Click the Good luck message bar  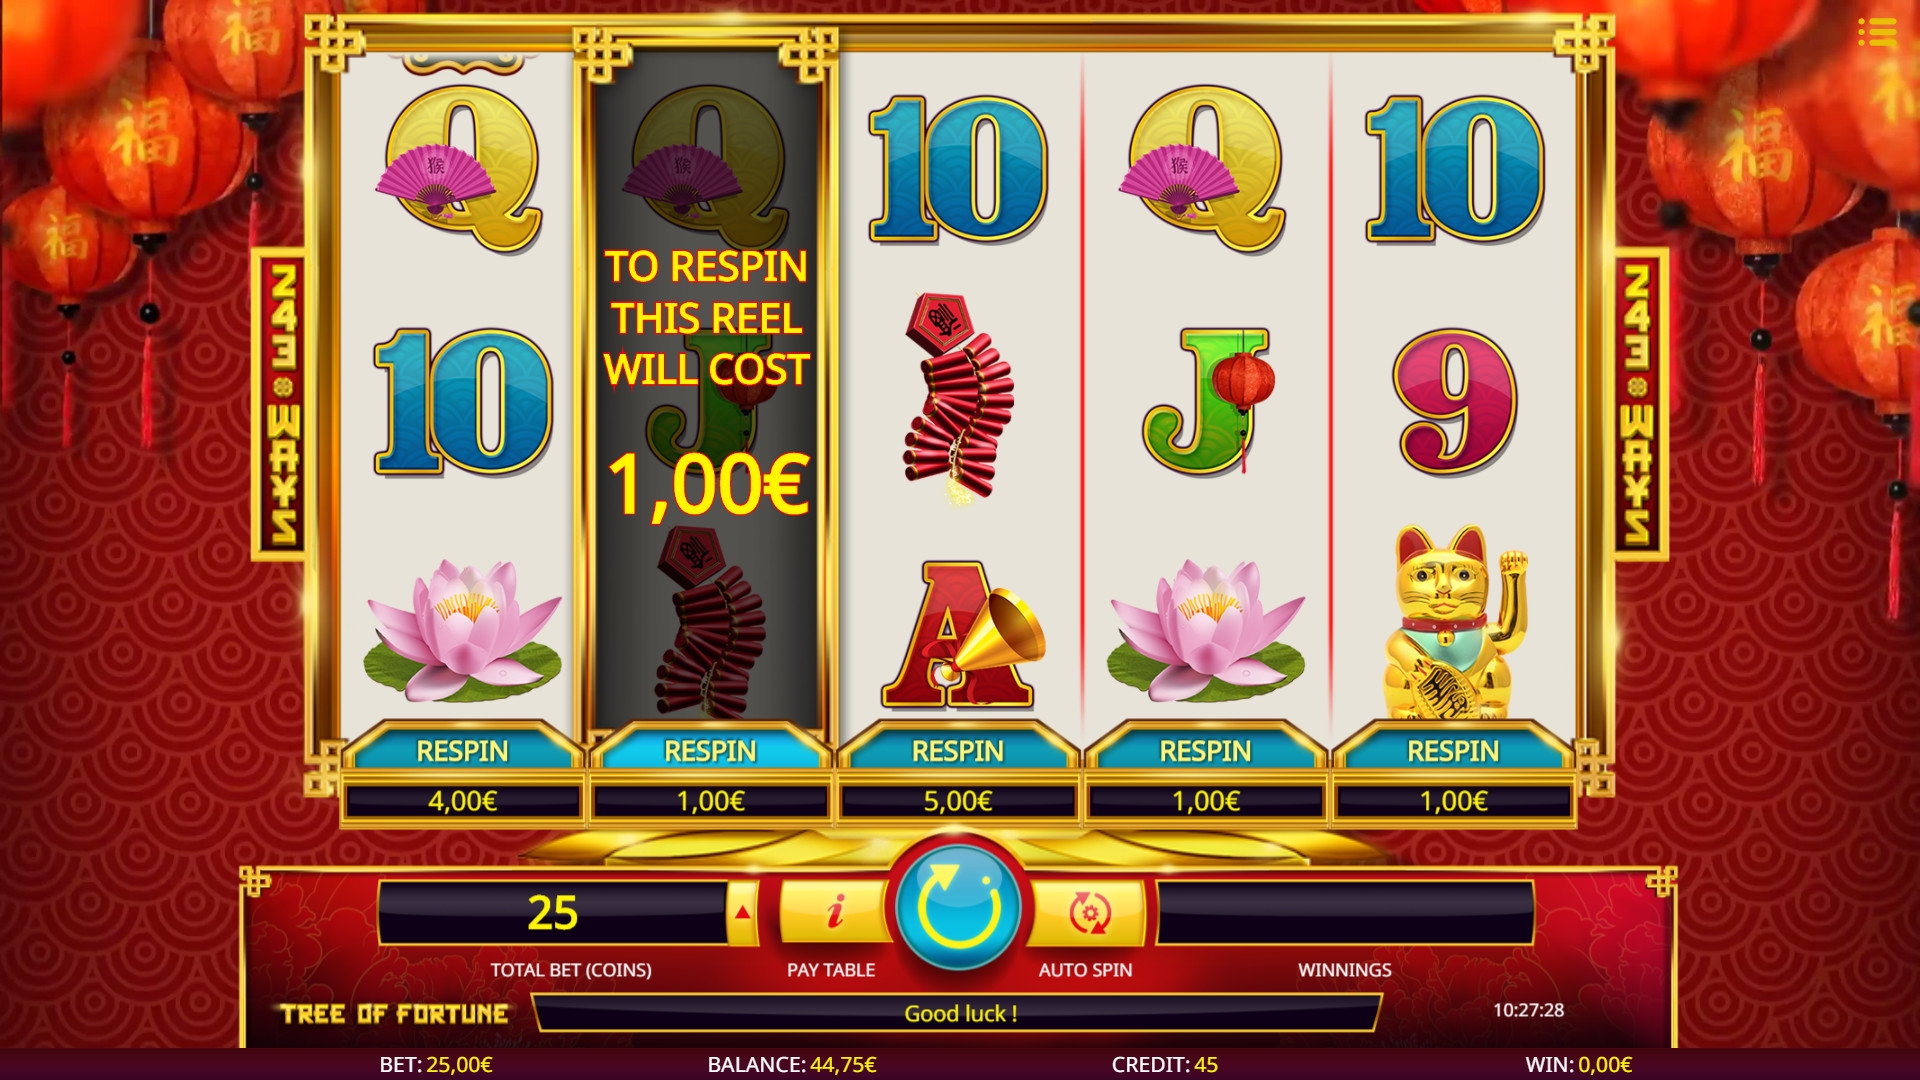(x=958, y=1013)
